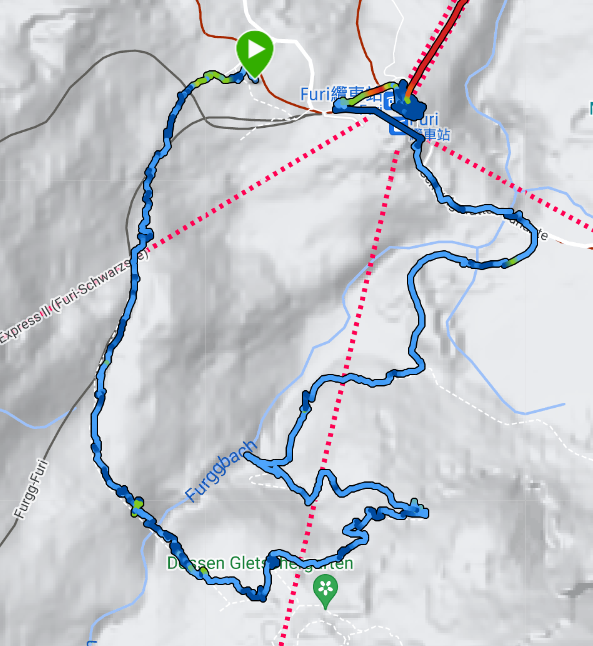Click the red high-speed track segment
593x646 pixels.
438,46
